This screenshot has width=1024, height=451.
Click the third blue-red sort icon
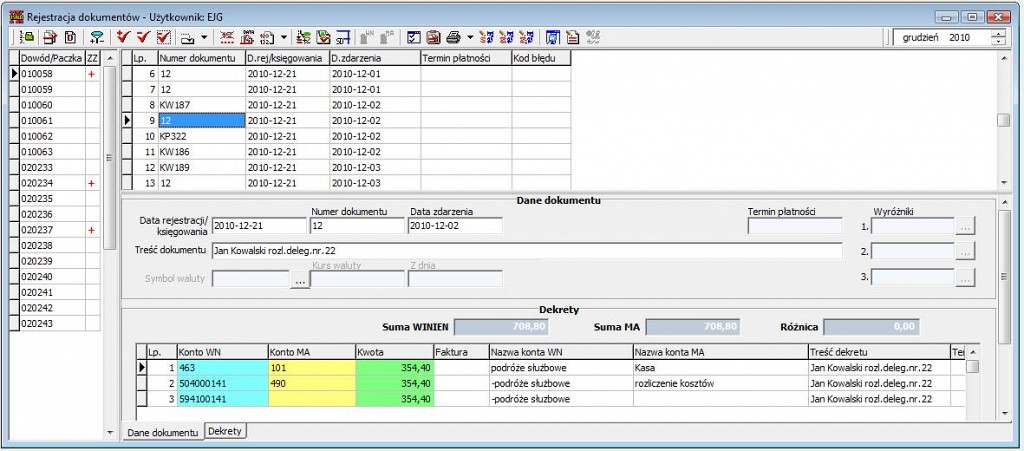click(526, 37)
